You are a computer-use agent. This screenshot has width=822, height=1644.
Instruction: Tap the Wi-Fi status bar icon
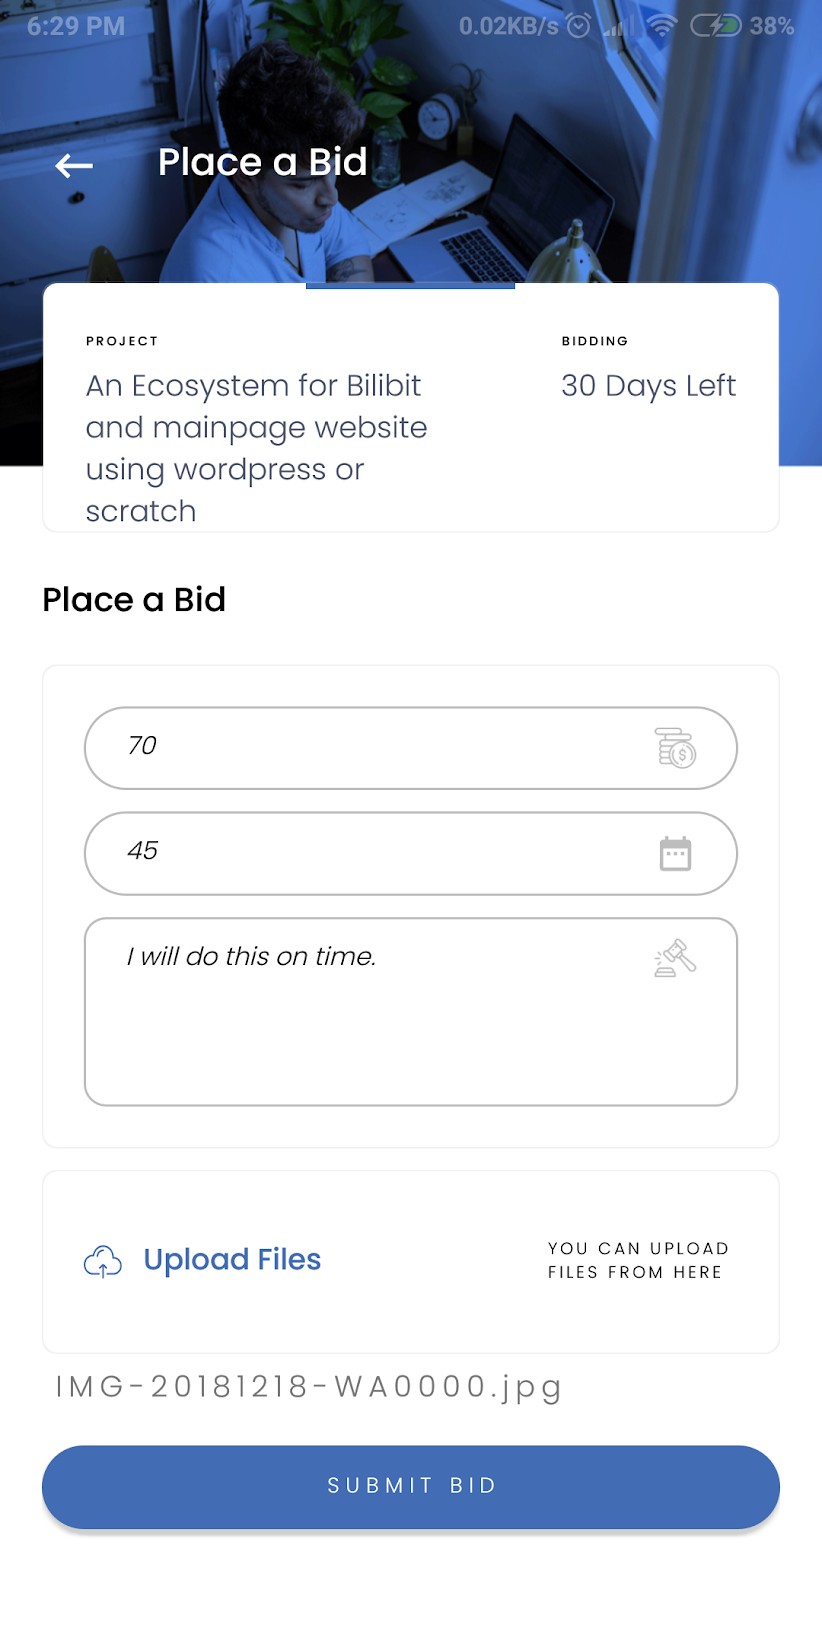662,26
